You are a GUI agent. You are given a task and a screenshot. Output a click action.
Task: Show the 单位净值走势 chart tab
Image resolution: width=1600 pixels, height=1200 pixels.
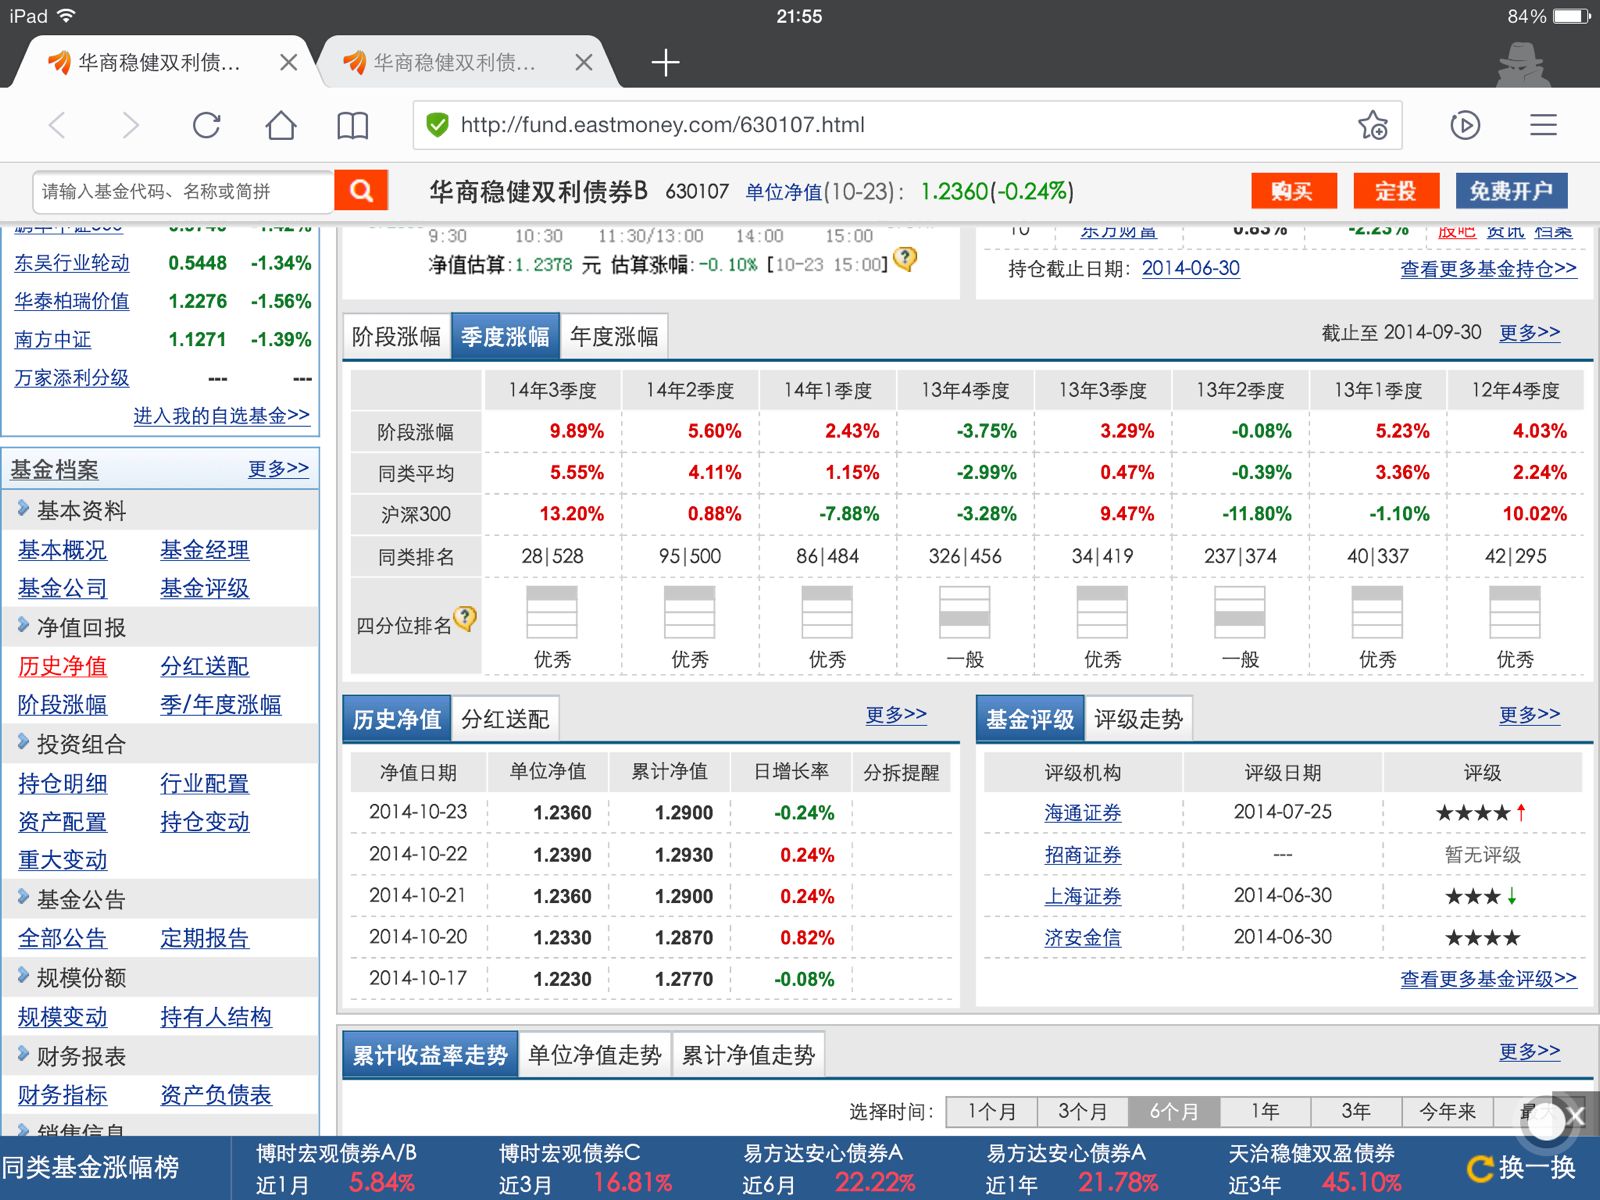(595, 1055)
